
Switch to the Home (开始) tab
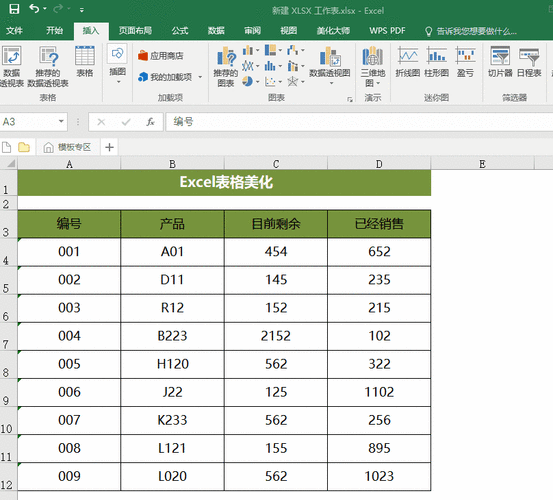[55, 31]
